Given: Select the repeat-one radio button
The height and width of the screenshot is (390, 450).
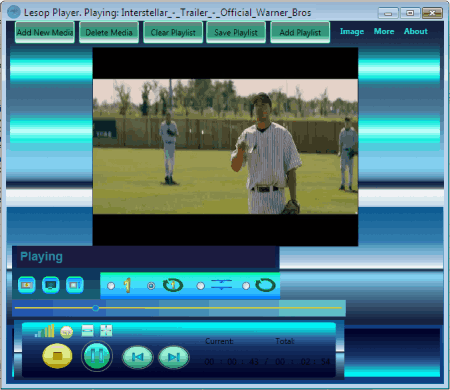Looking at the screenshot, I should [x=151, y=286].
